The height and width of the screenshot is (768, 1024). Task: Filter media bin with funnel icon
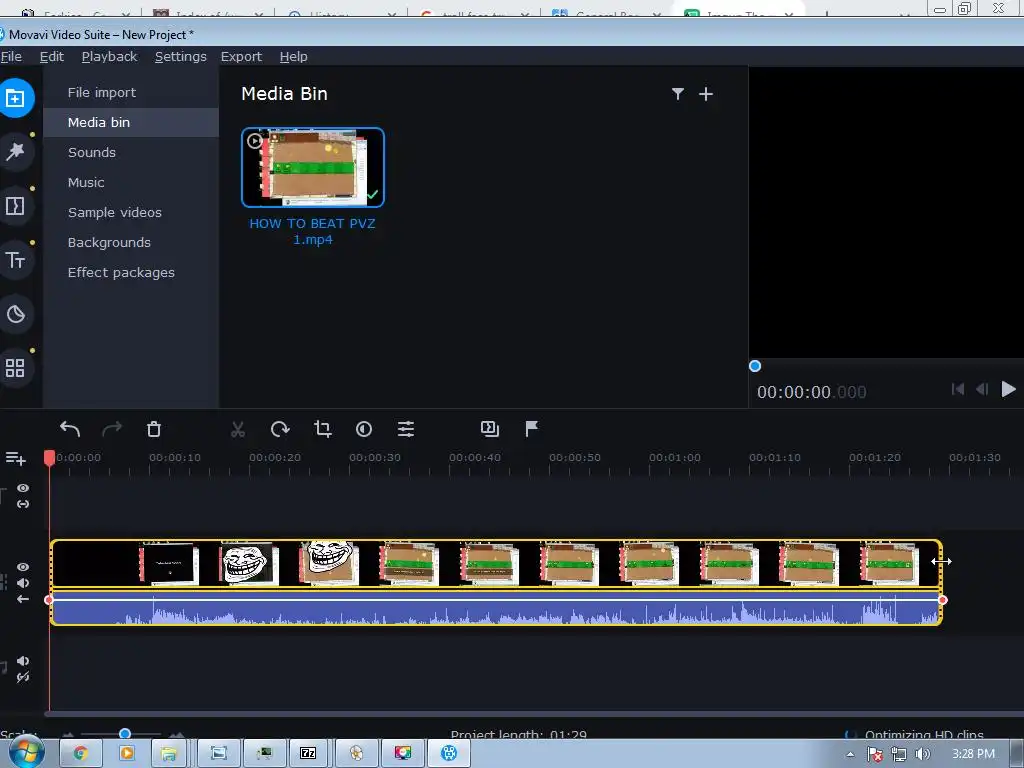[x=678, y=94]
